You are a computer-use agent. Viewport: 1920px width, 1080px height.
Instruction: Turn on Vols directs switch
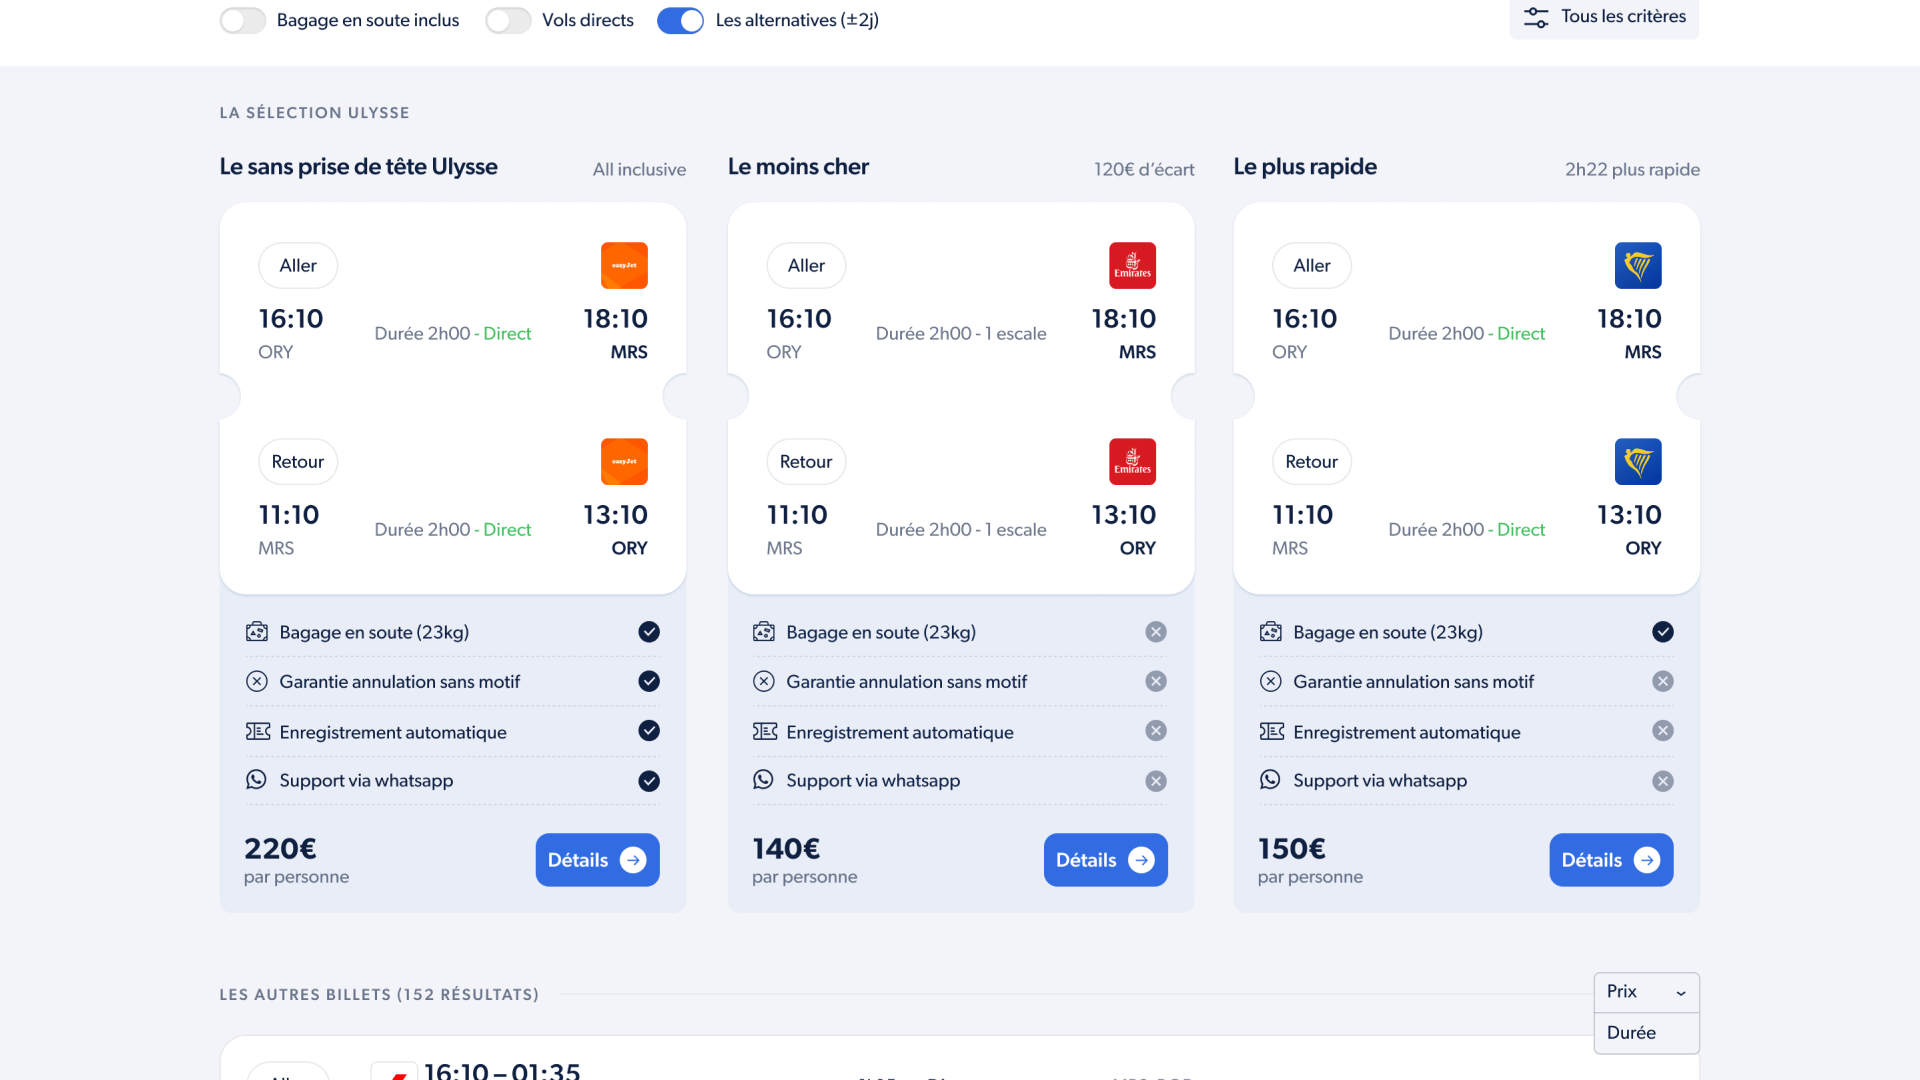508,20
